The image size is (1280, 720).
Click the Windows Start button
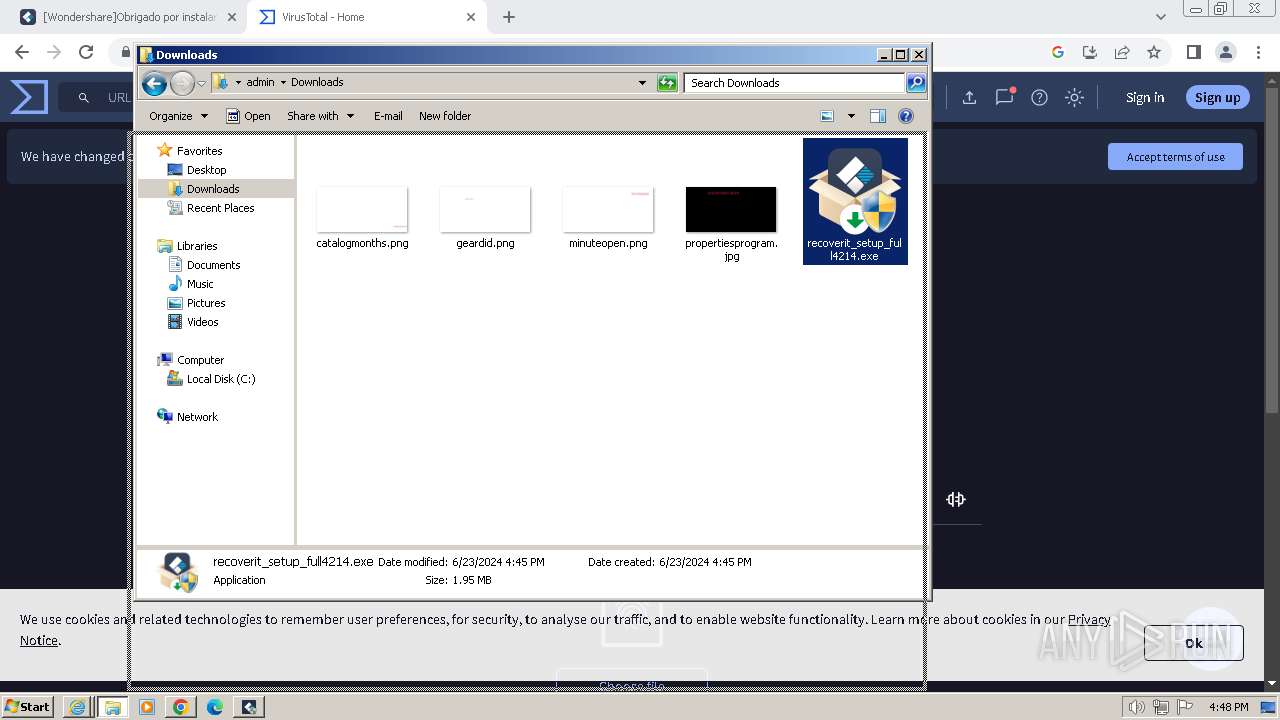(x=27, y=706)
